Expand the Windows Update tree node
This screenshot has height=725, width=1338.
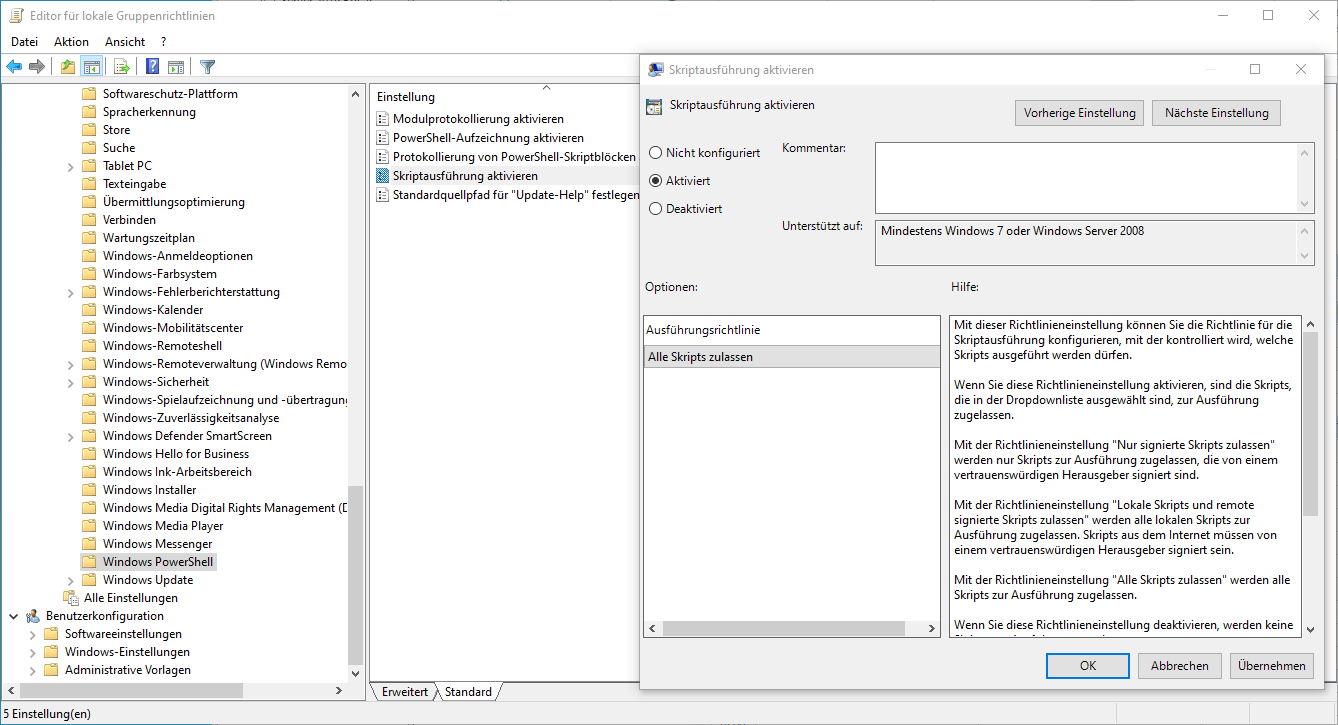tap(70, 580)
